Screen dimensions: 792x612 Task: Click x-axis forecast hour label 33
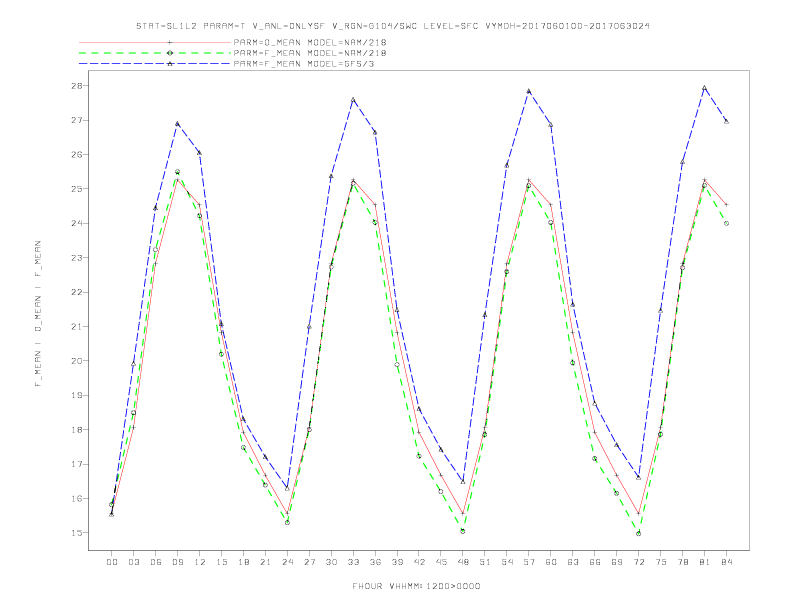353,562
